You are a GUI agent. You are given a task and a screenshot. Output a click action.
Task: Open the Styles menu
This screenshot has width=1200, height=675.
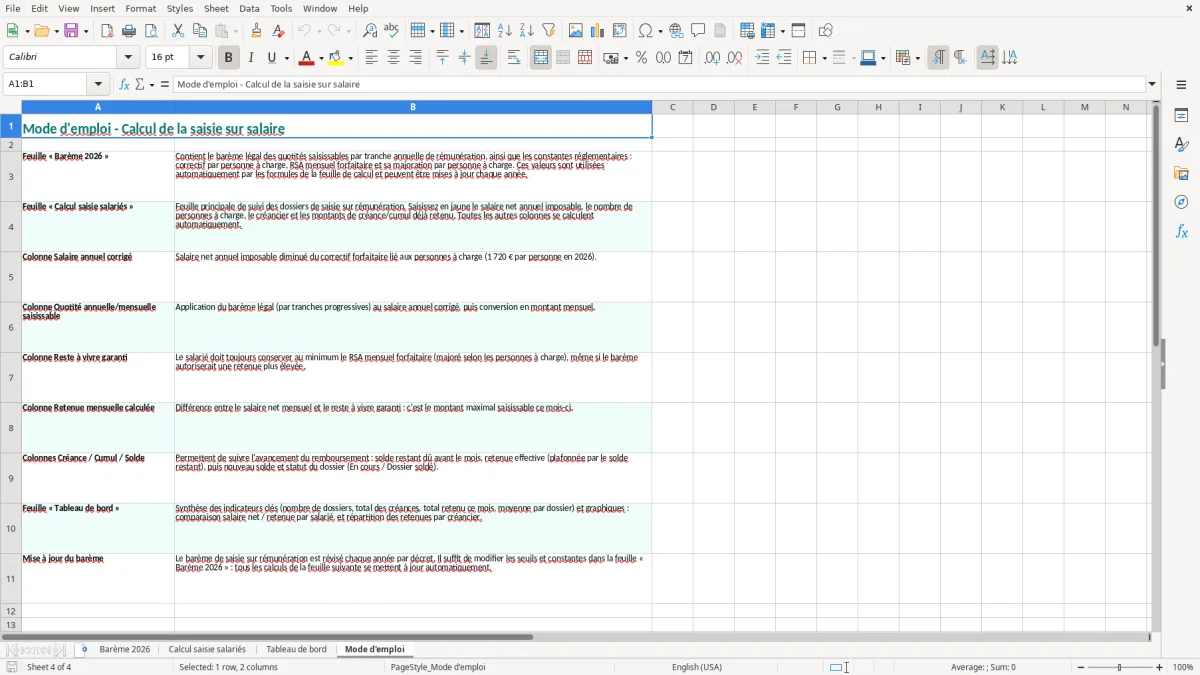pos(180,8)
